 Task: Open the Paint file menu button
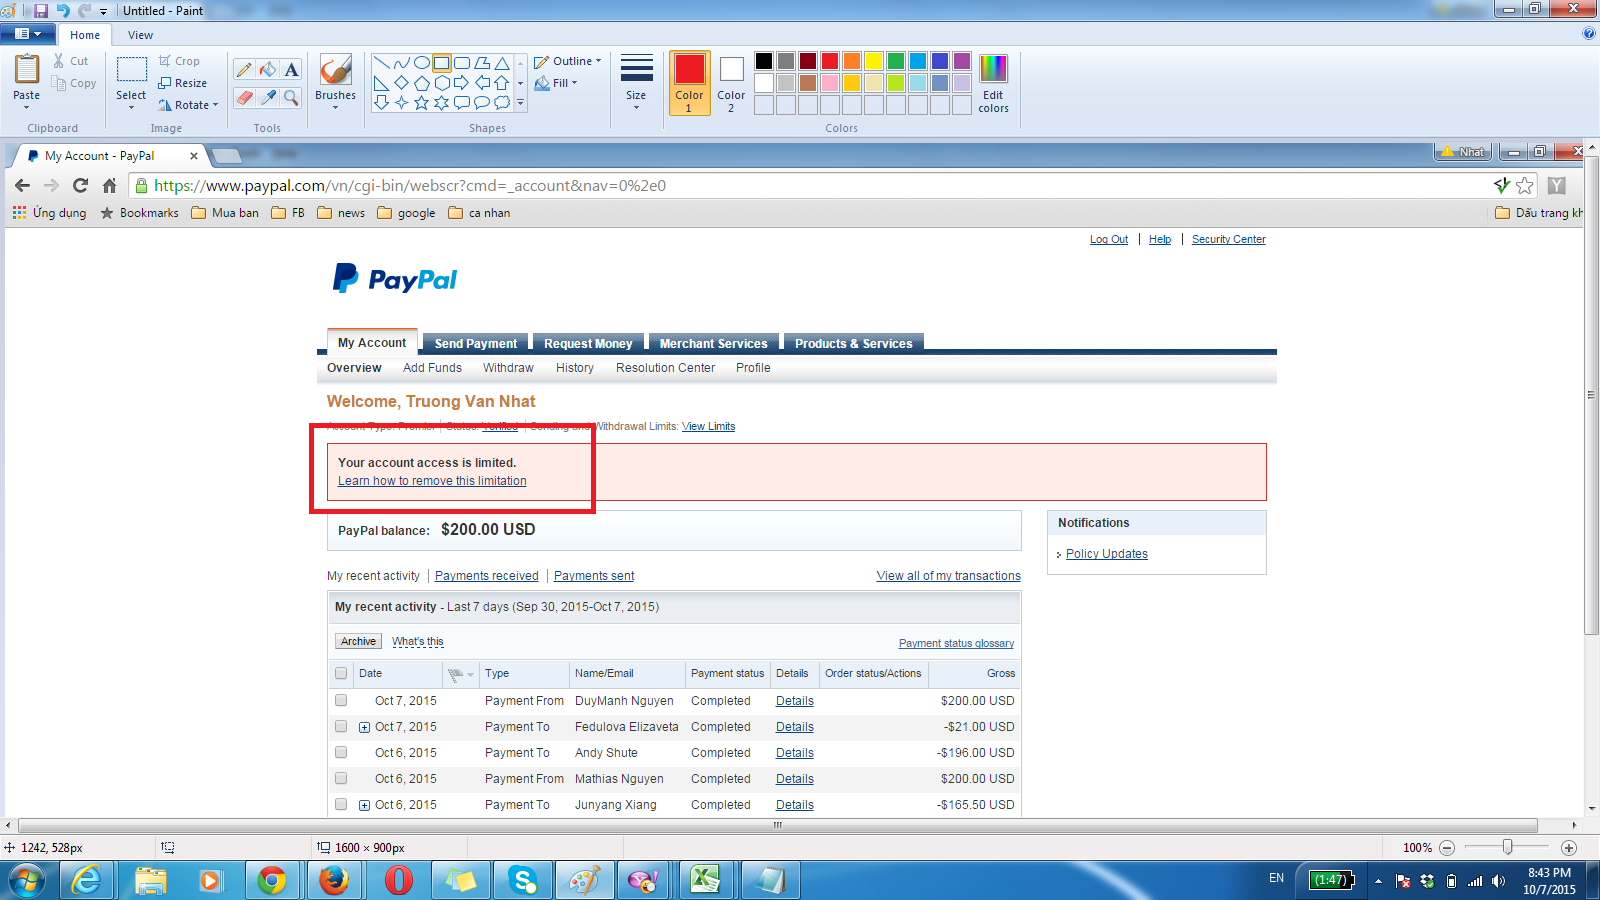tap(28, 34)
